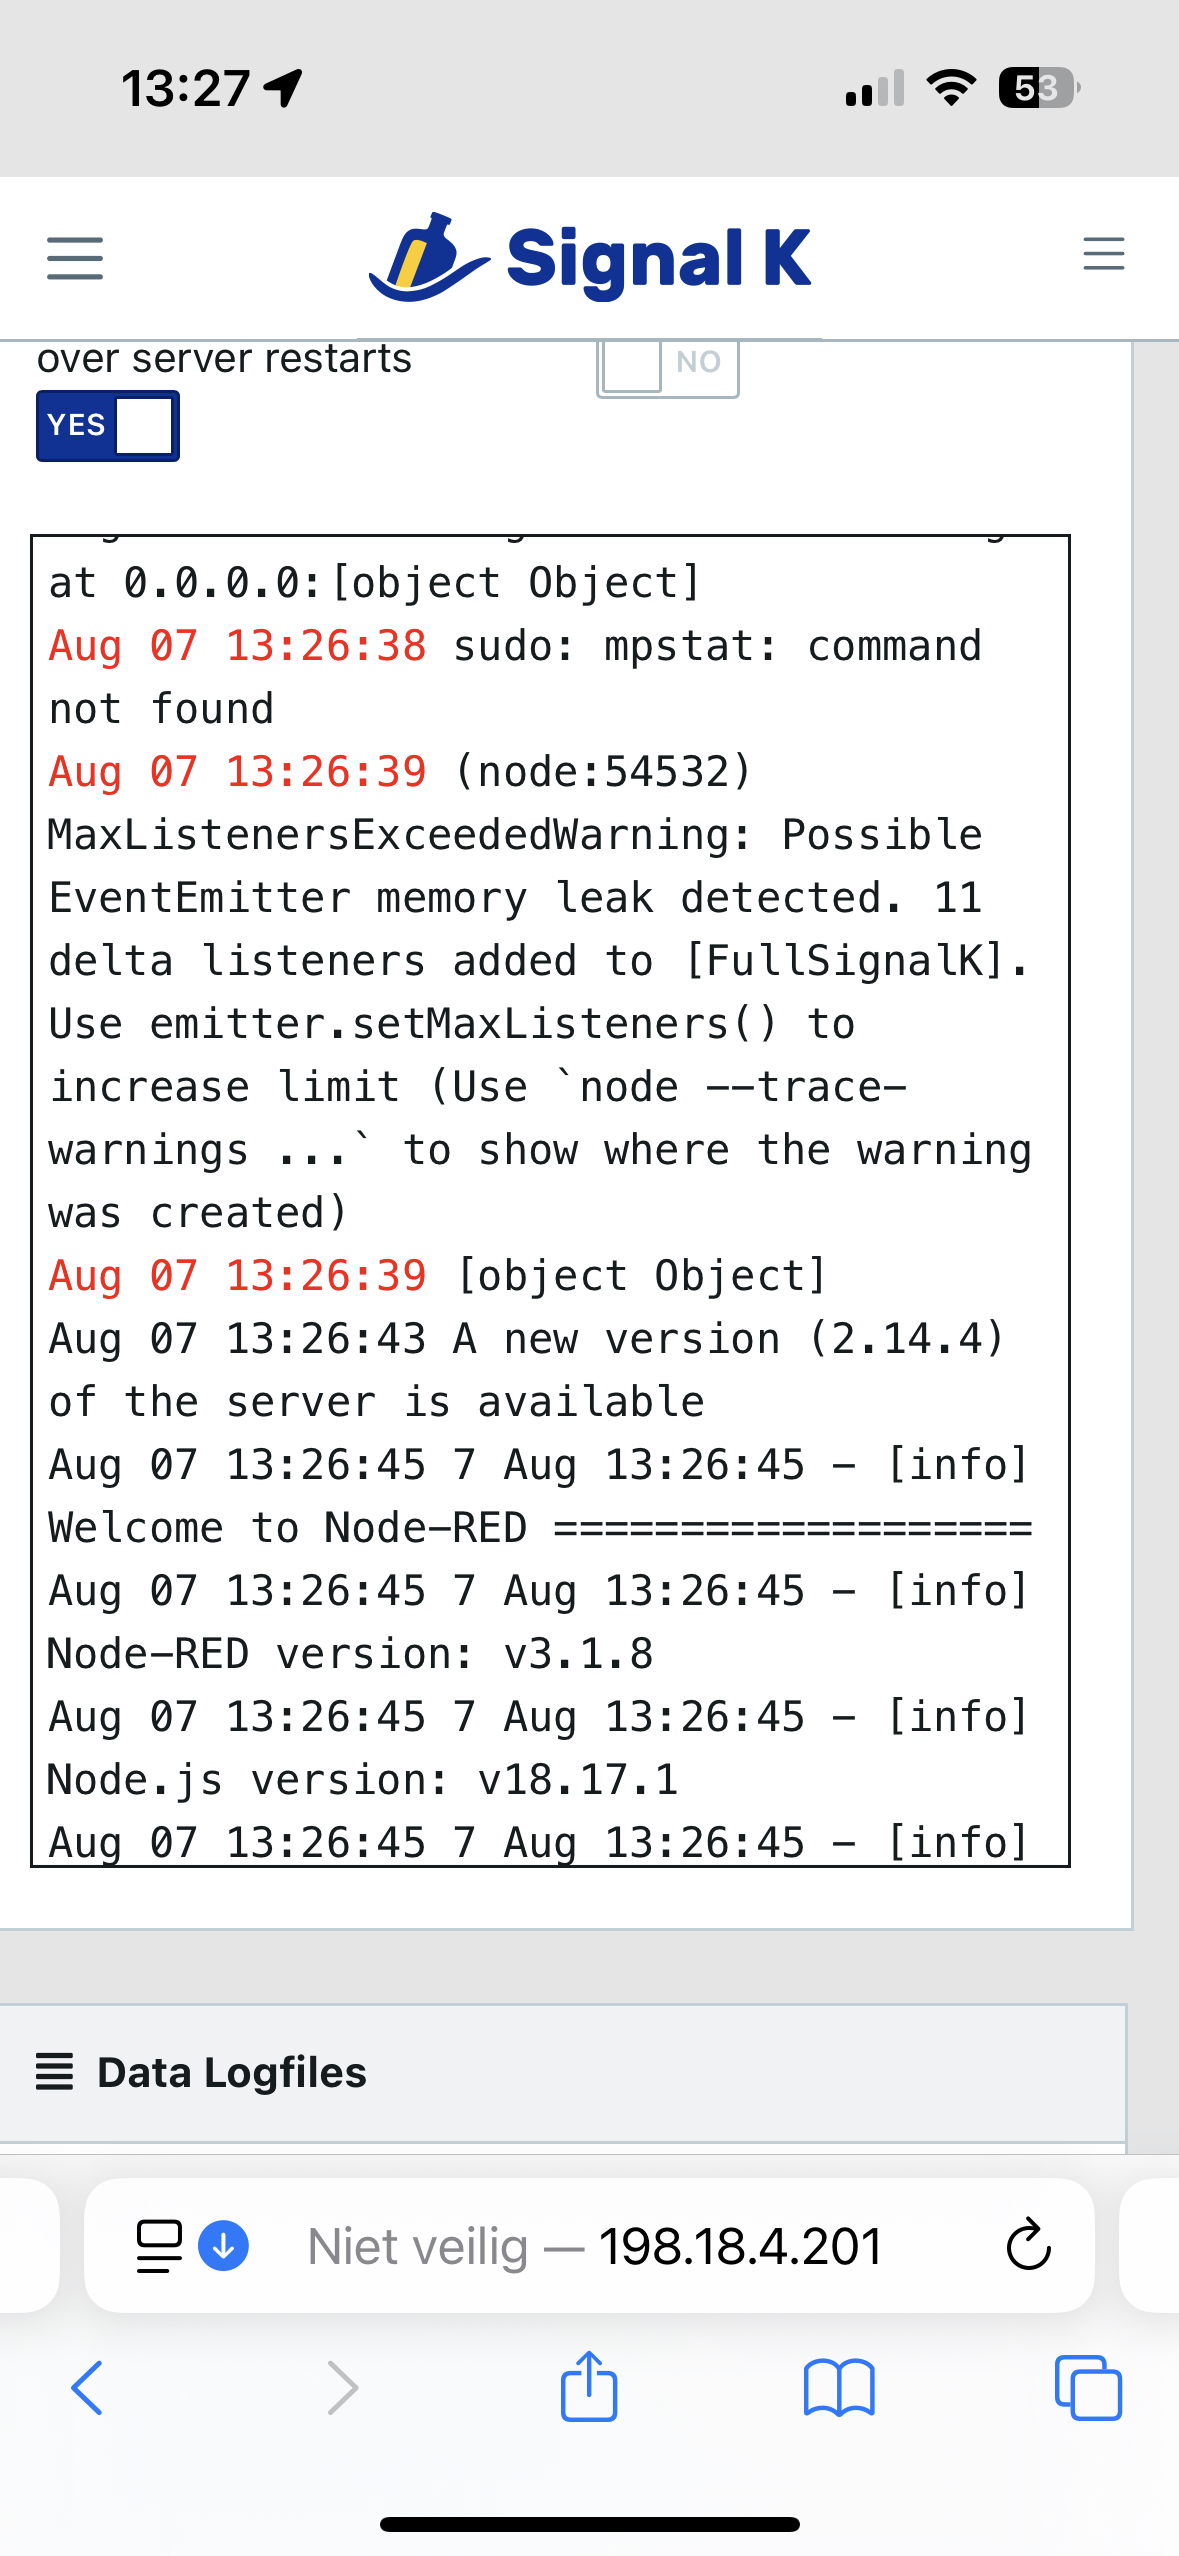This screenshot has width=1179, height=2556.
Task: Open the Safari share sheet icon
Action: pos(589,2386)
